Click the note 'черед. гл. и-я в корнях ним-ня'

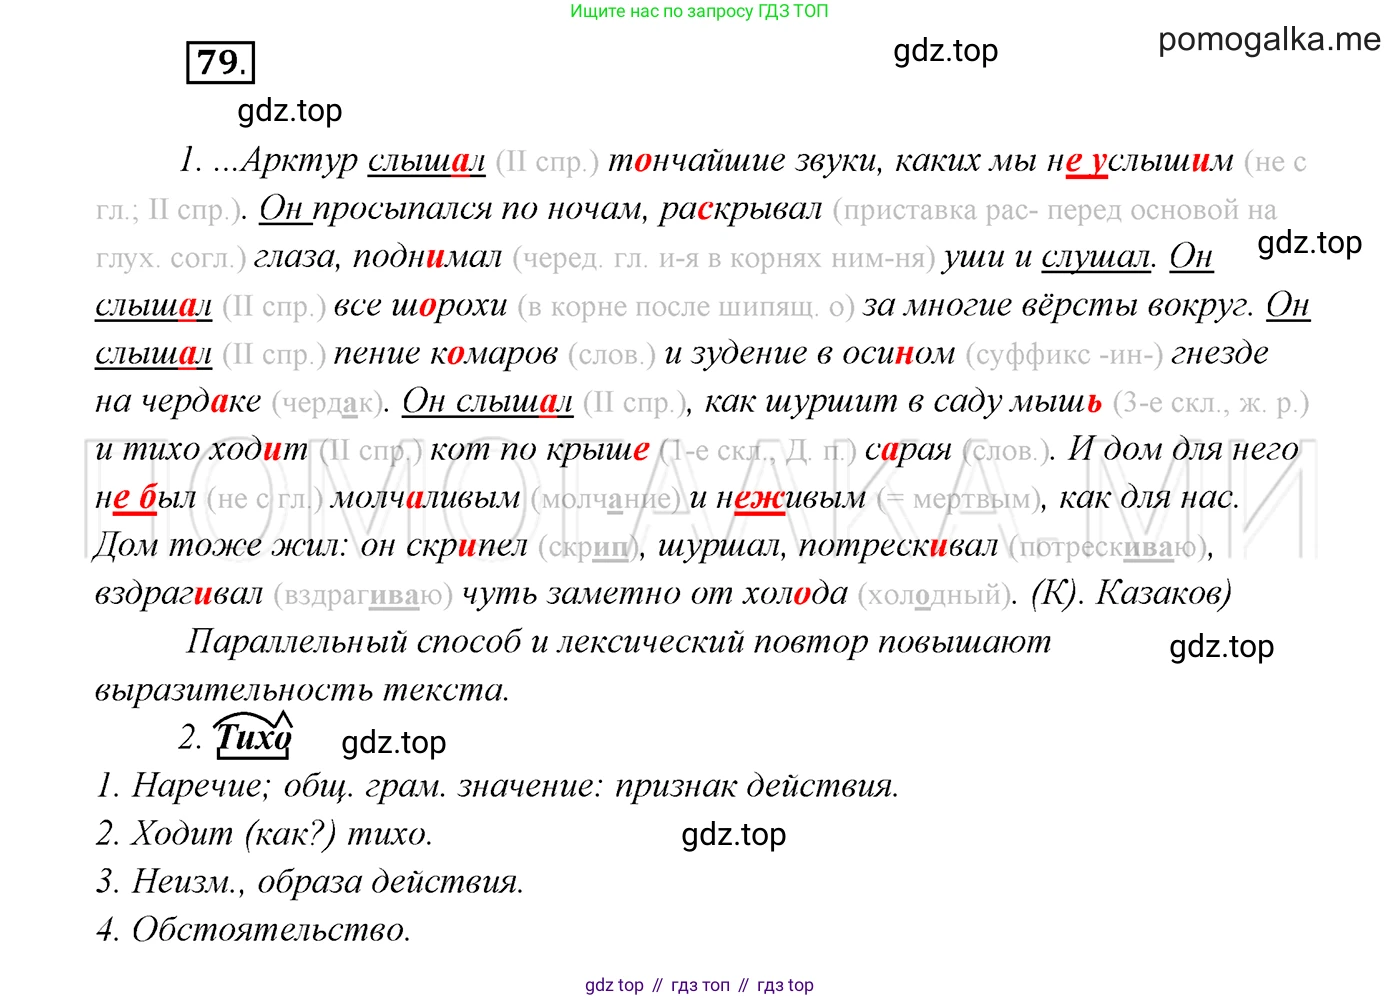click(x=725, y=258)
